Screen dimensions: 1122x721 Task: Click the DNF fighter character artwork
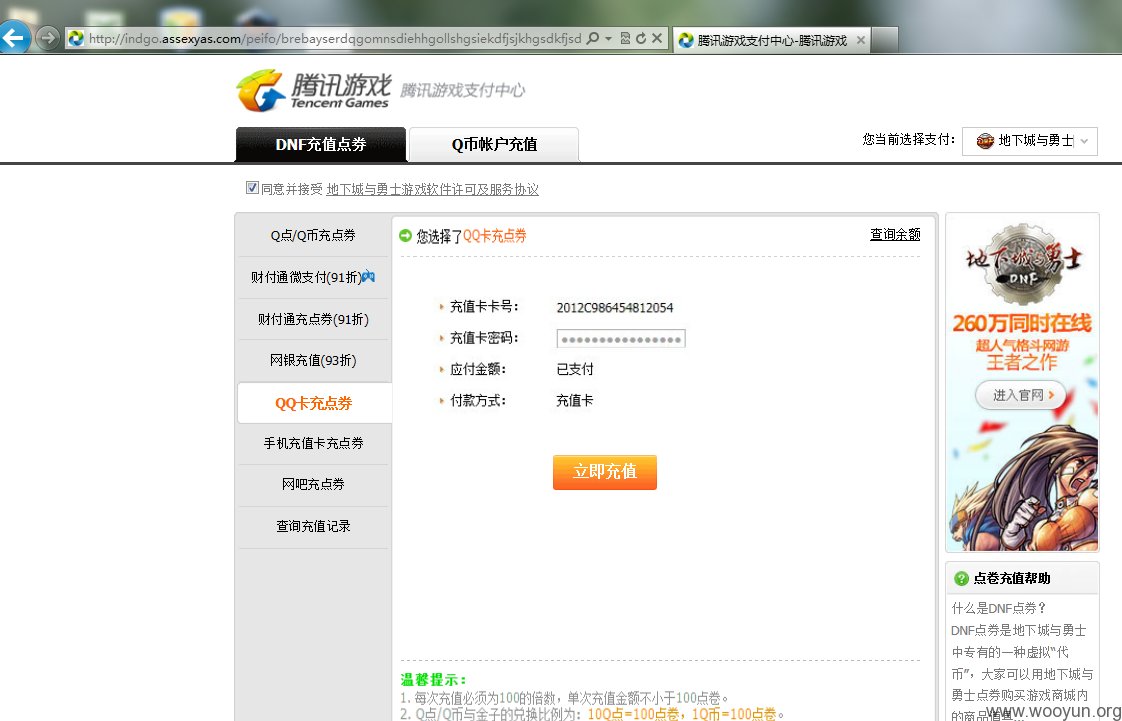1023,490
